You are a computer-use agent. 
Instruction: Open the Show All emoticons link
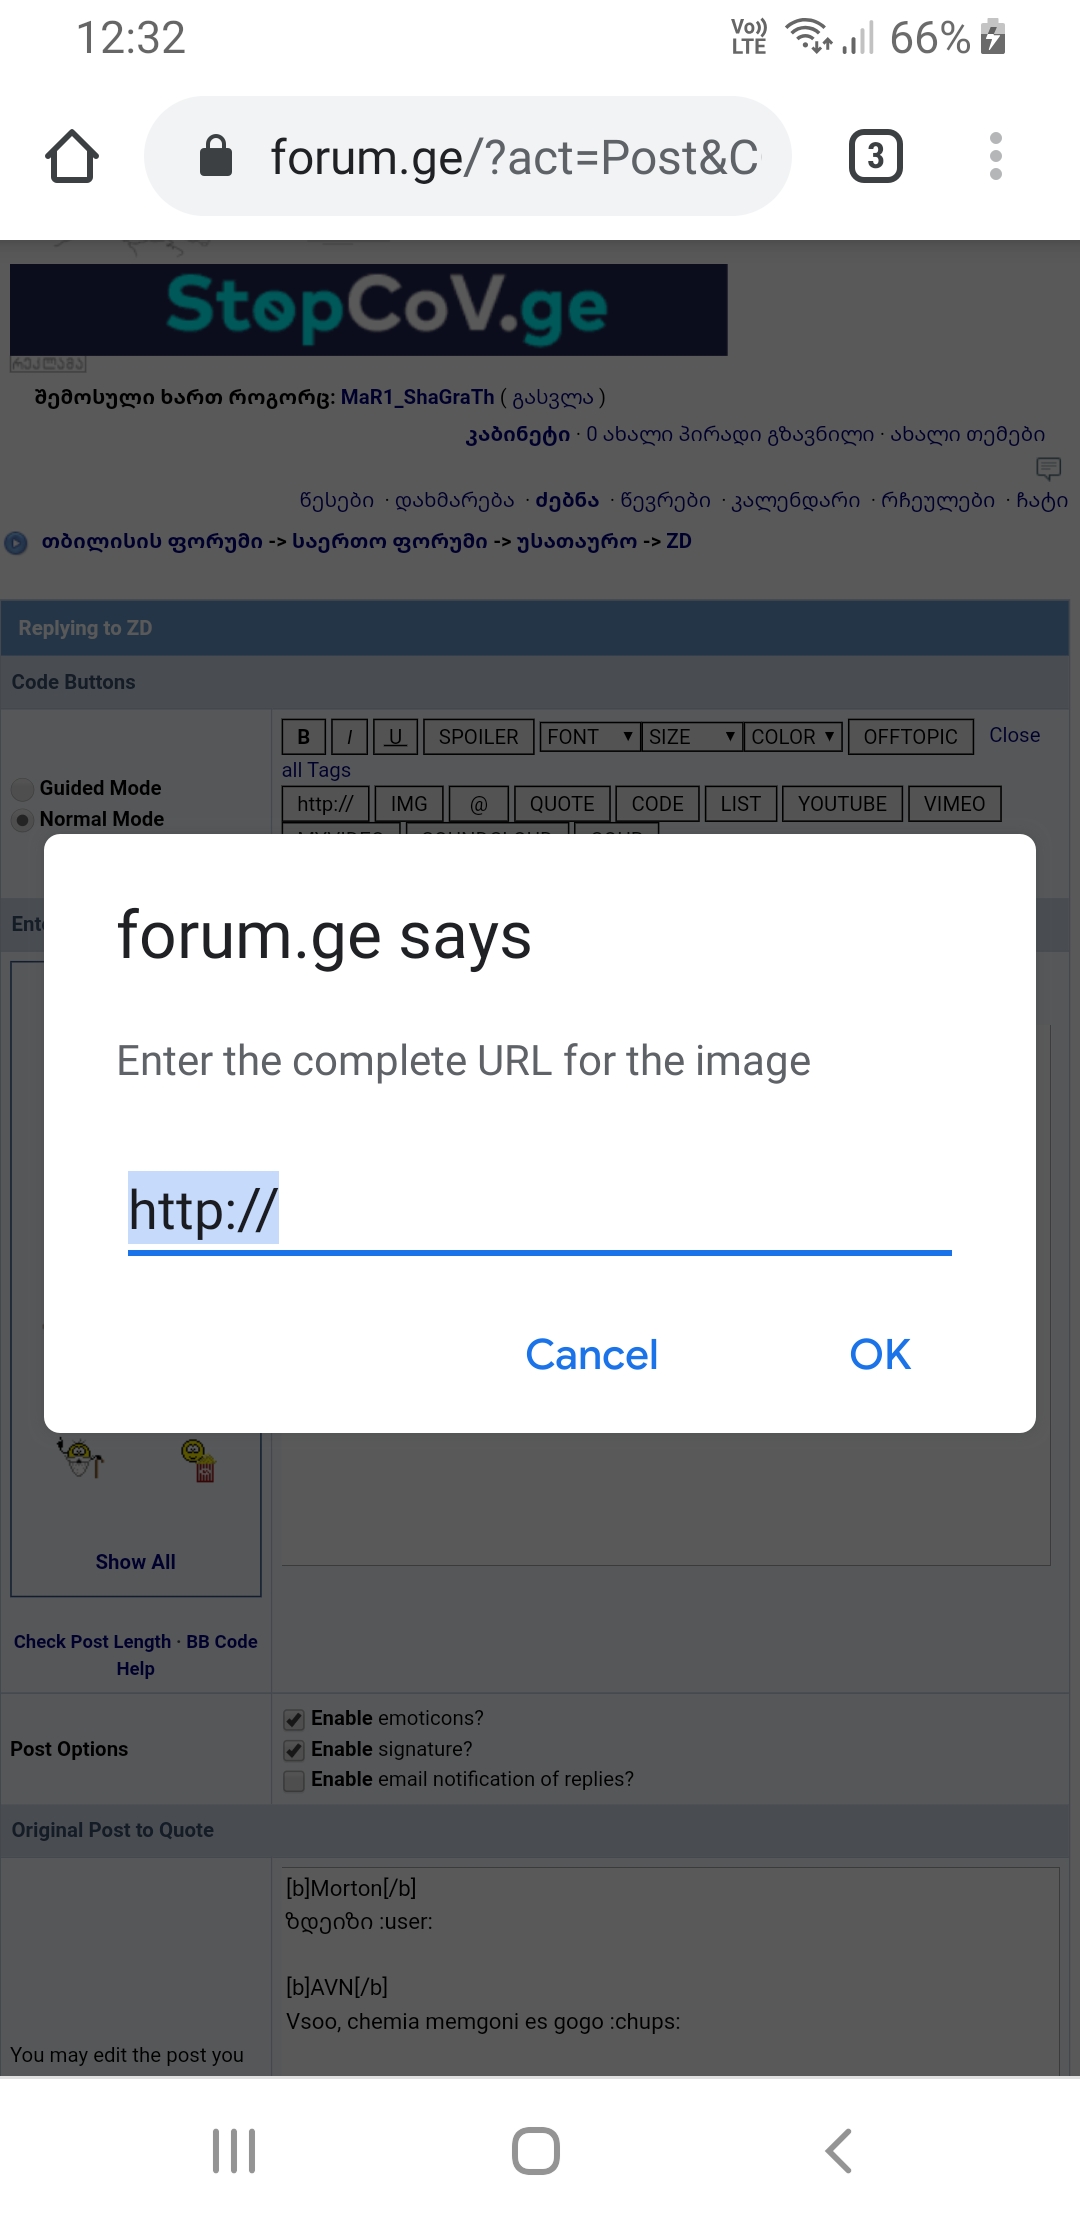click(x=135, y=1562)
